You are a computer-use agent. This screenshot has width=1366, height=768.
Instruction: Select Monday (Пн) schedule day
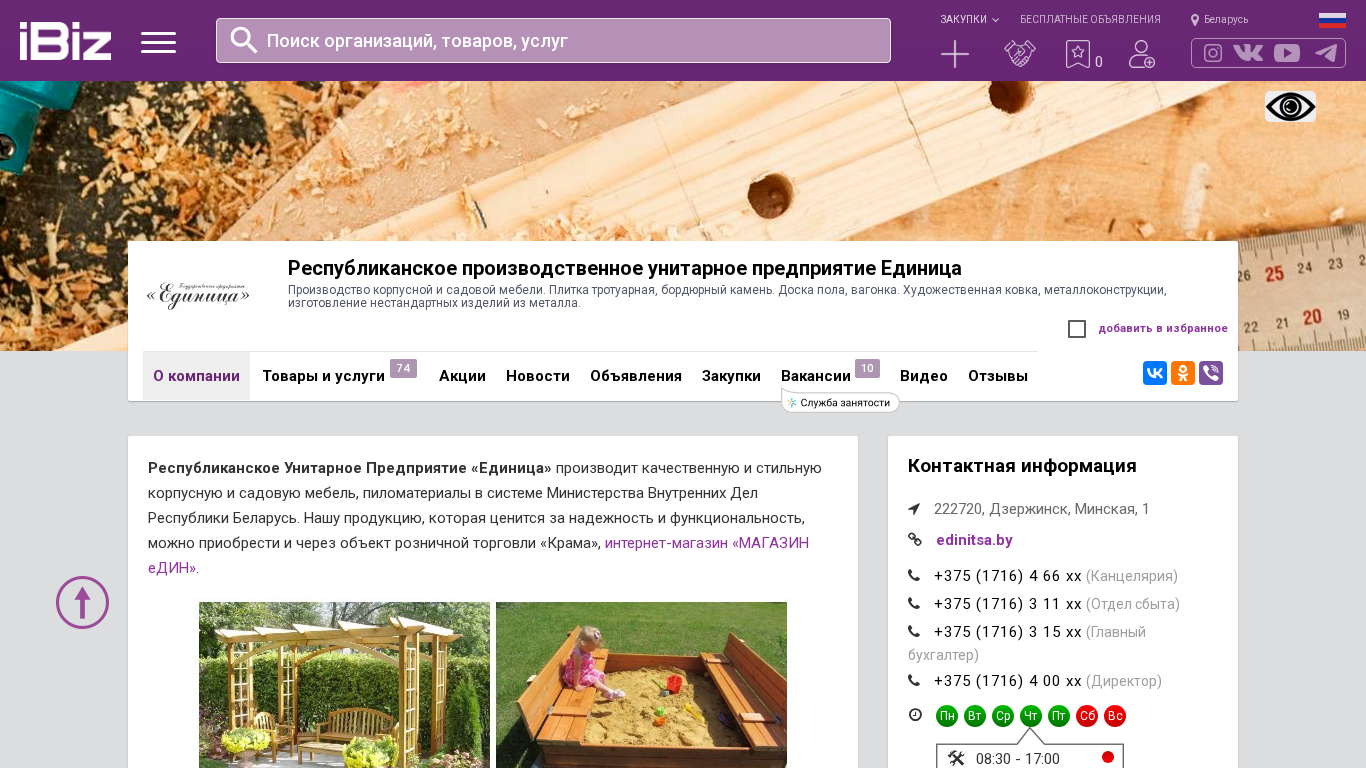click(947, 716)
